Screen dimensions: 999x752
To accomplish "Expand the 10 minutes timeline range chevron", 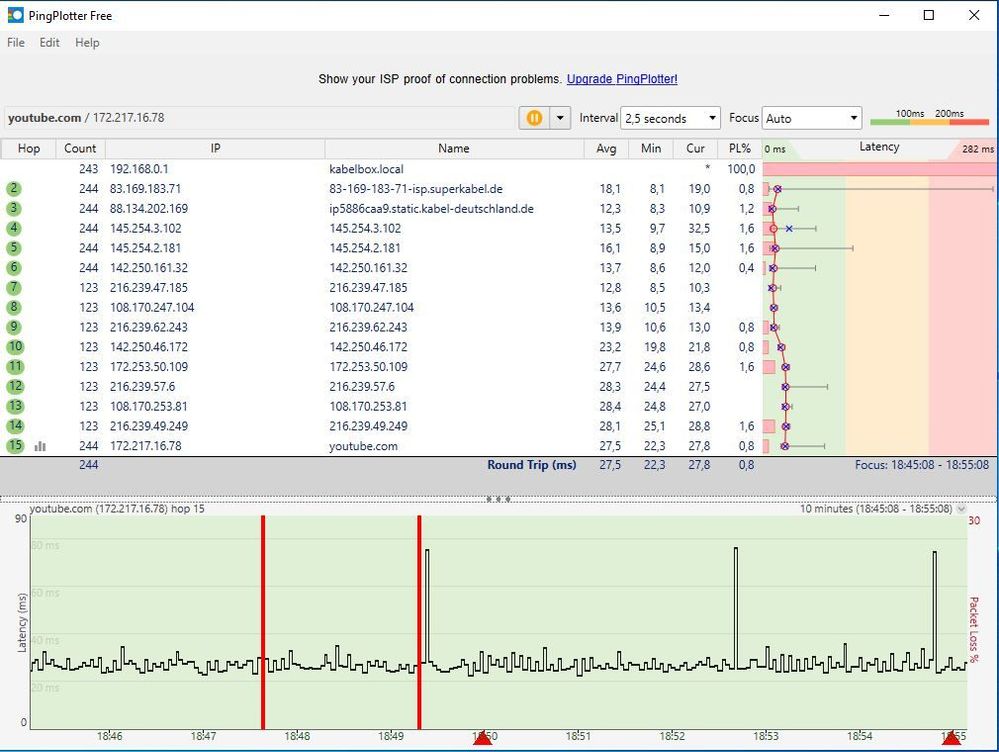I will (x=962, y=509).
